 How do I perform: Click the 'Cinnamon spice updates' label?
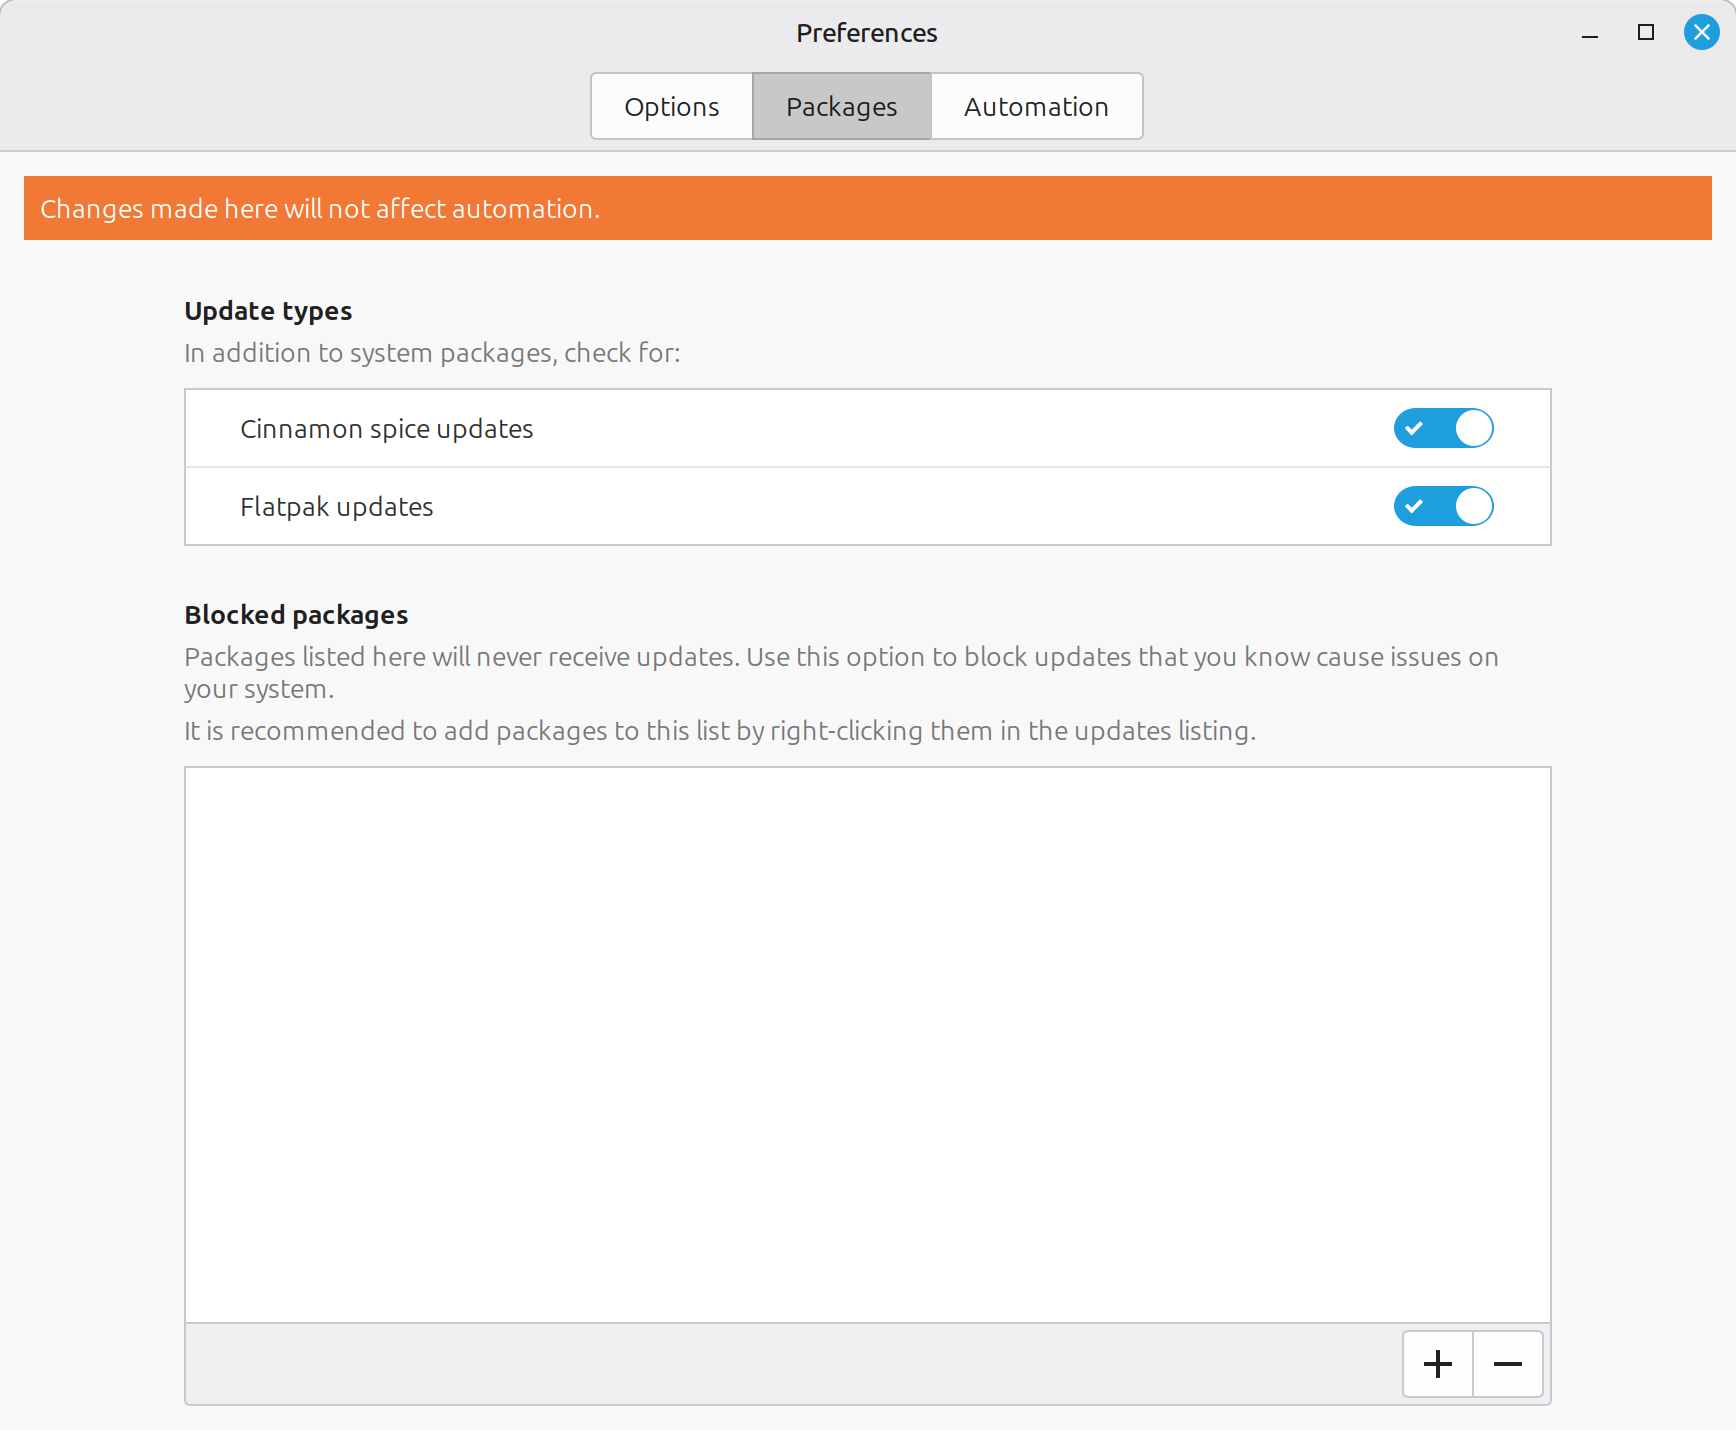[386, 428]
